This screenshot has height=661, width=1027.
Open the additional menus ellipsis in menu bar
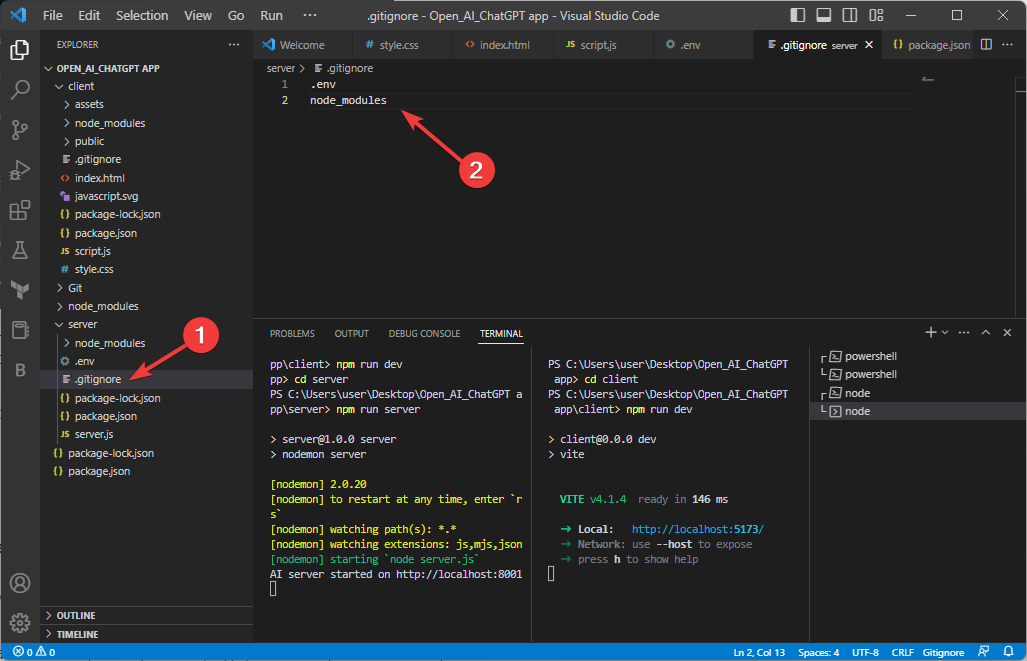coord(309,15)
